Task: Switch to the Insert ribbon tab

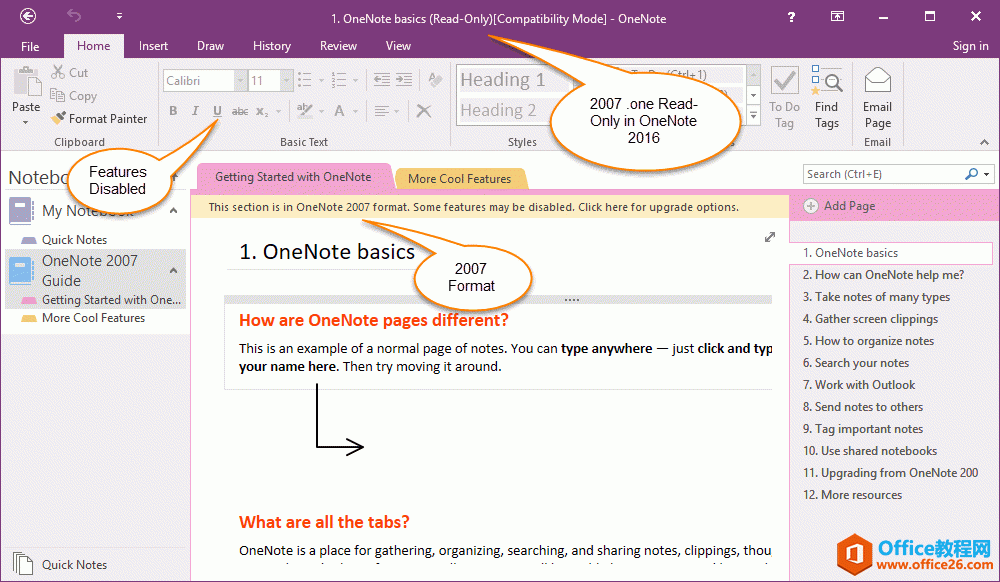Action: coord(153,45)
